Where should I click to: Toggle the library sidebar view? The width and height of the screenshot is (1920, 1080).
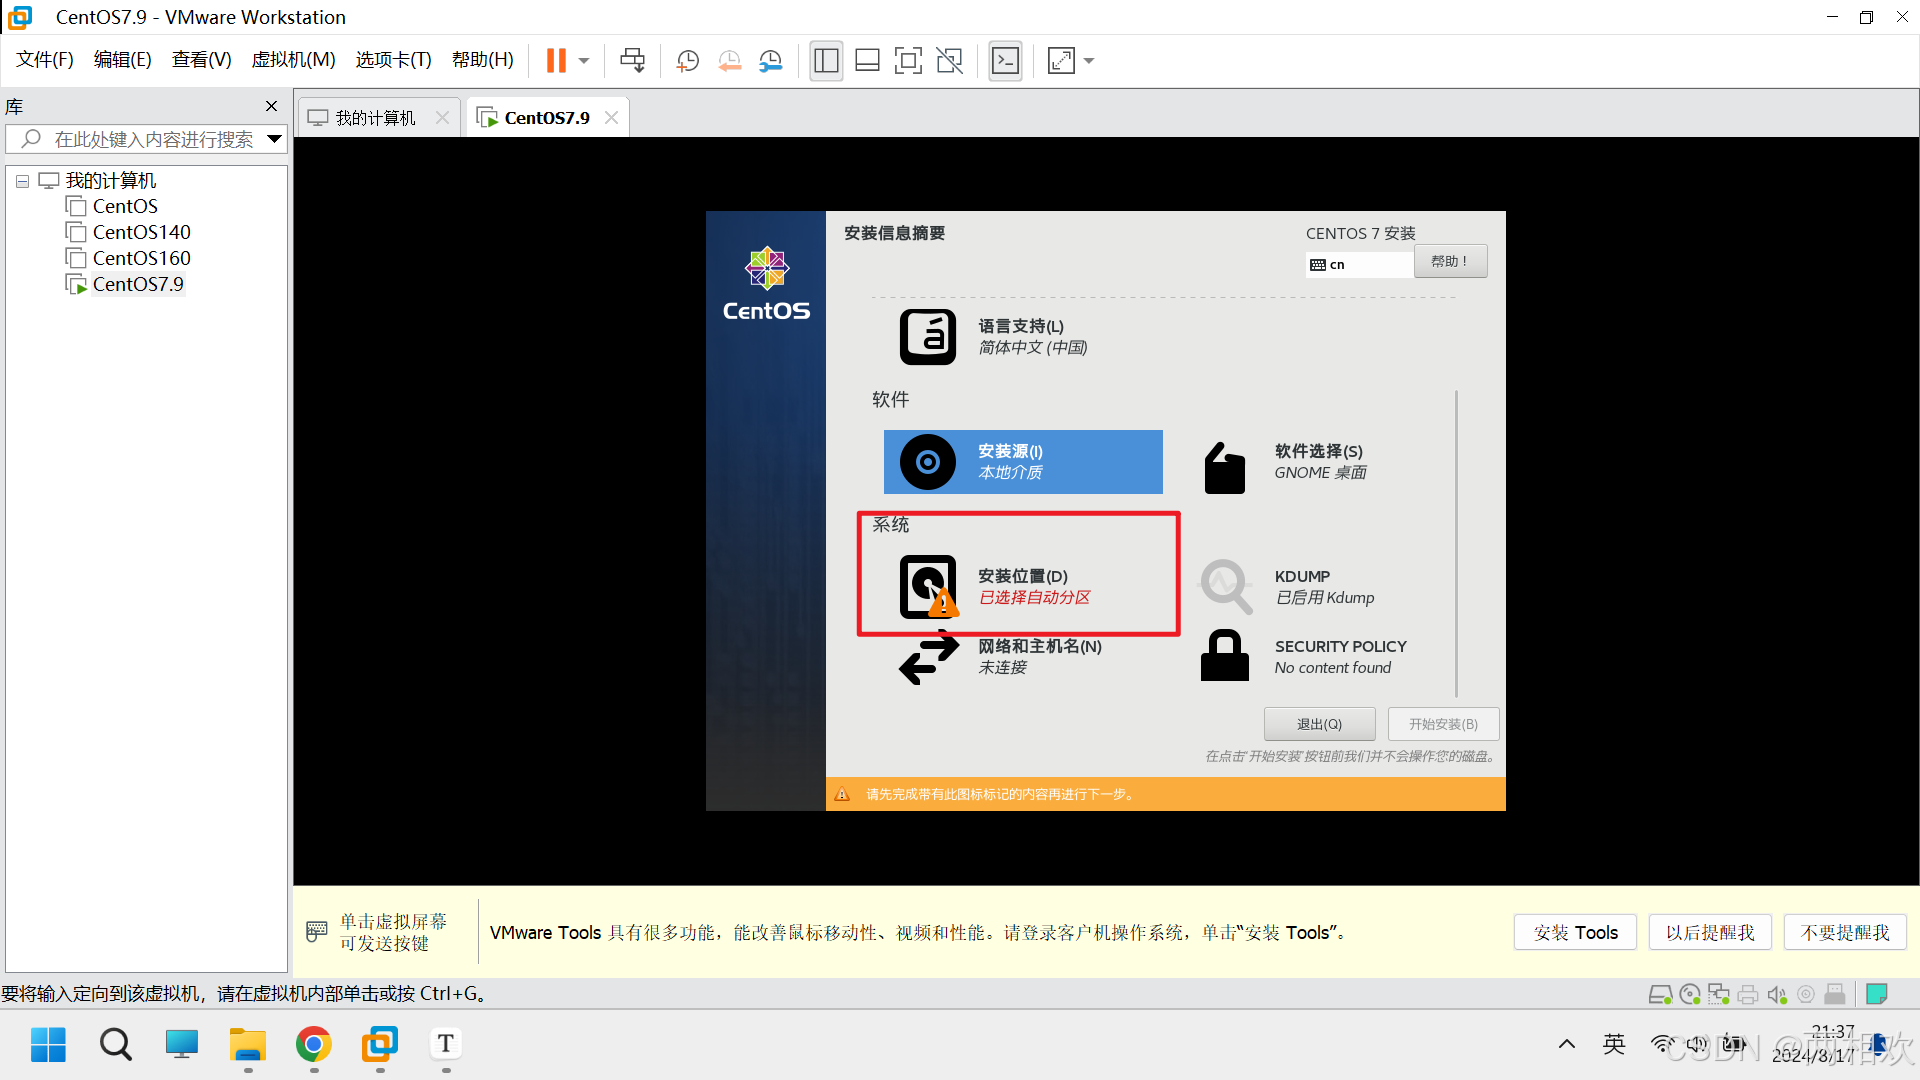click(826, 61)
